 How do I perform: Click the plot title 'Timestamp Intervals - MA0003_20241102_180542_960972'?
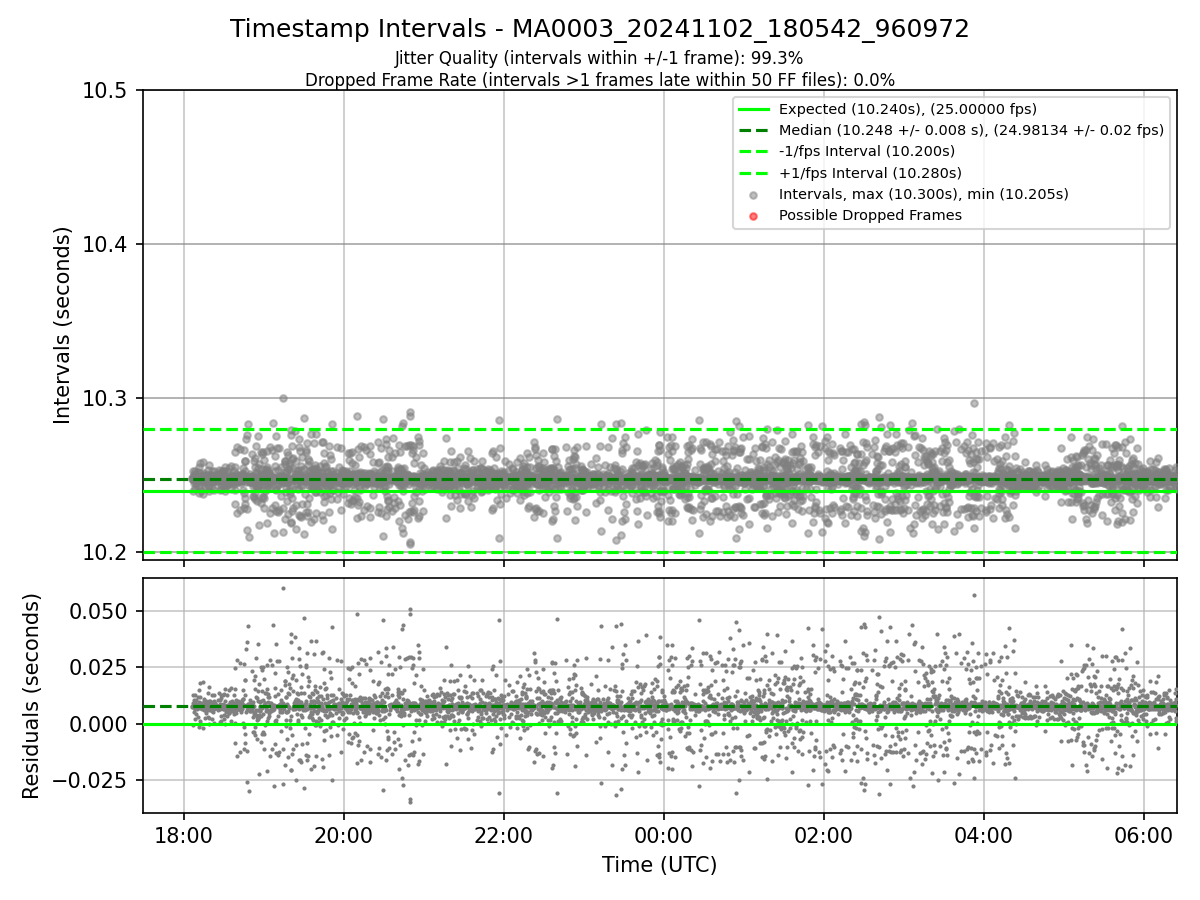point(600,29)
